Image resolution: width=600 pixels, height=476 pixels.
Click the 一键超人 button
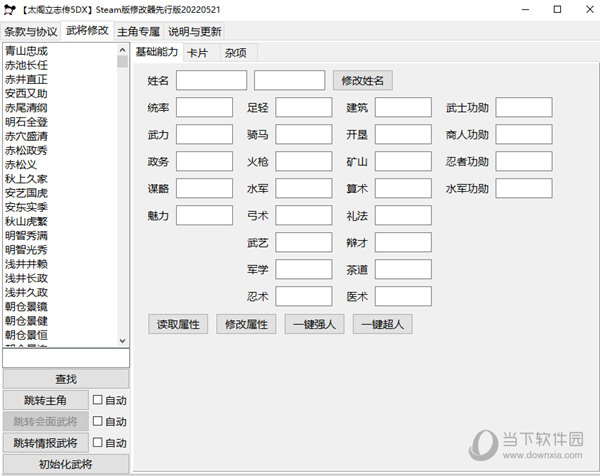382,324
